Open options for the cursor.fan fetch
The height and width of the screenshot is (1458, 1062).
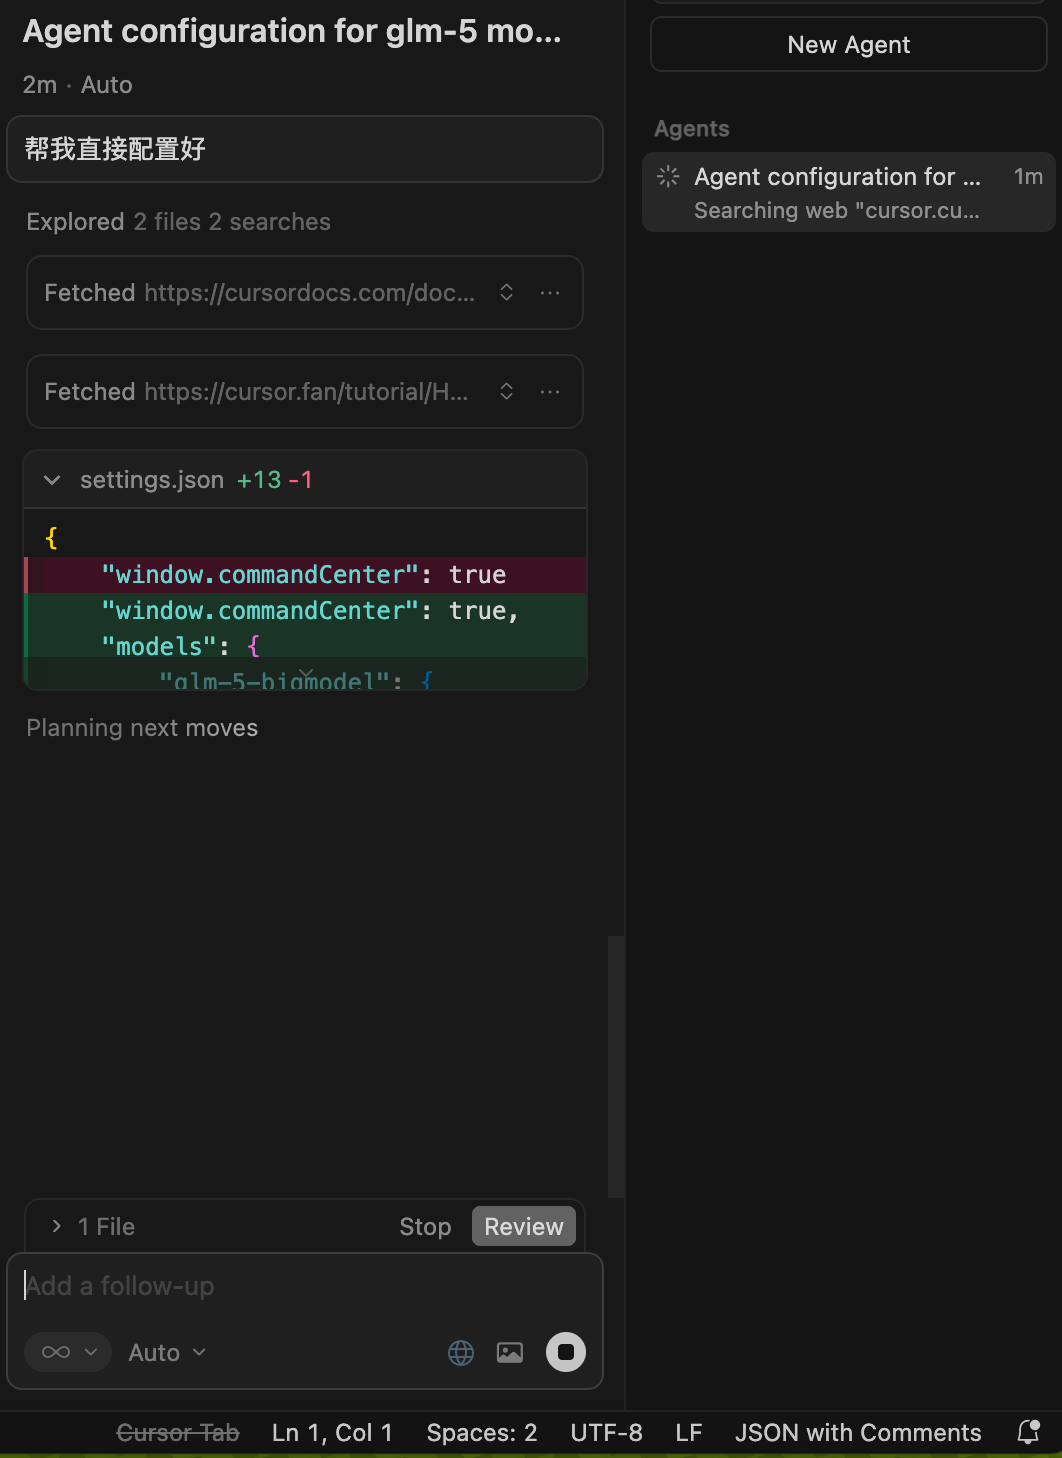550,391
